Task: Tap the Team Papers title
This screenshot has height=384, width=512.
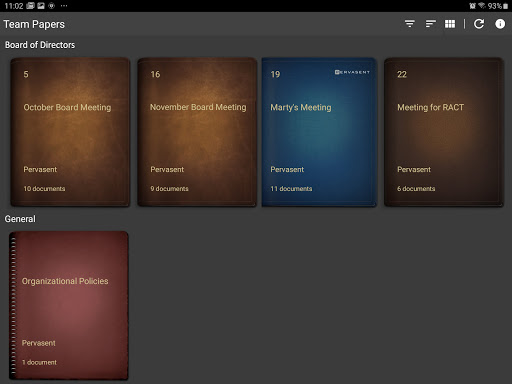Action: [x=34, y=24]
